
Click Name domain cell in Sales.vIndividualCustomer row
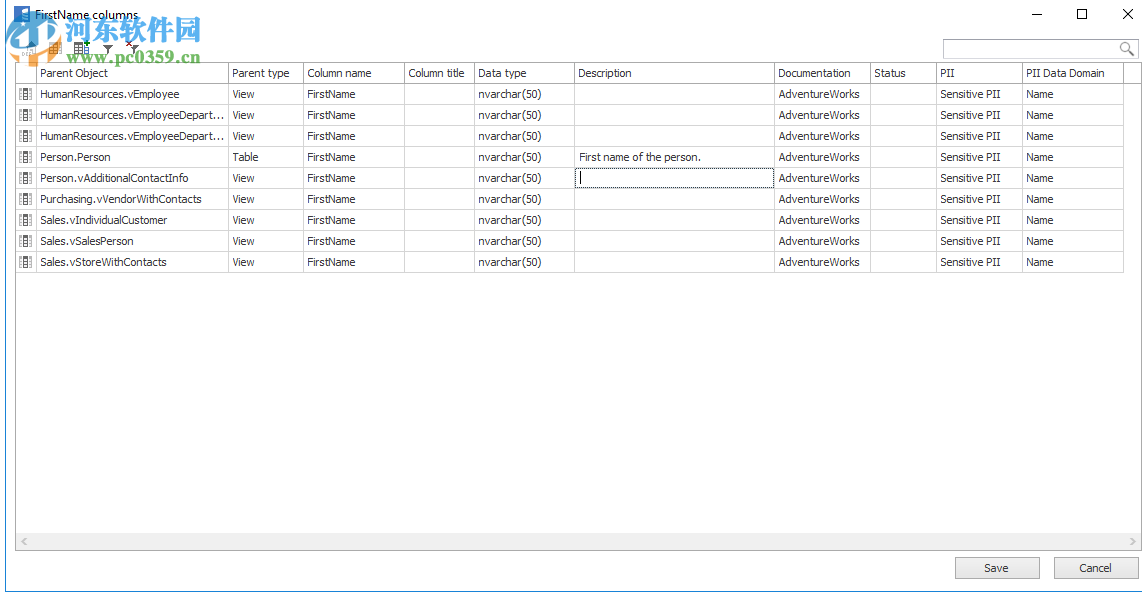[x=1073, y=221]
